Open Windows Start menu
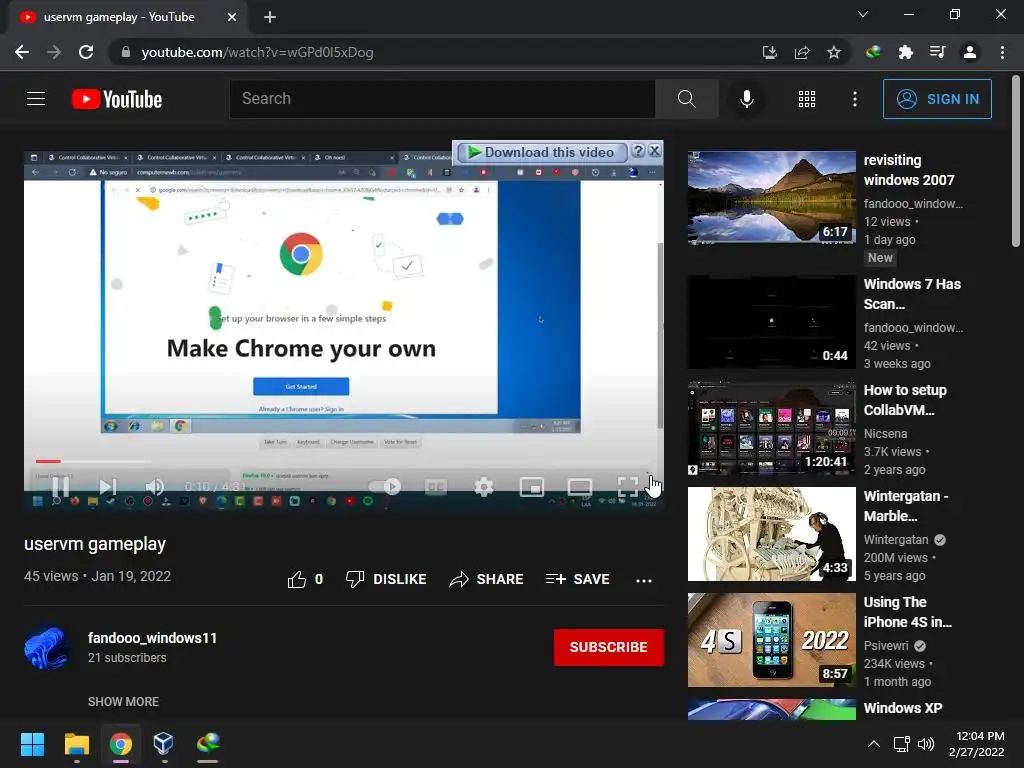This screenshot has width=1024, height=768. click(x=32, y=744)
